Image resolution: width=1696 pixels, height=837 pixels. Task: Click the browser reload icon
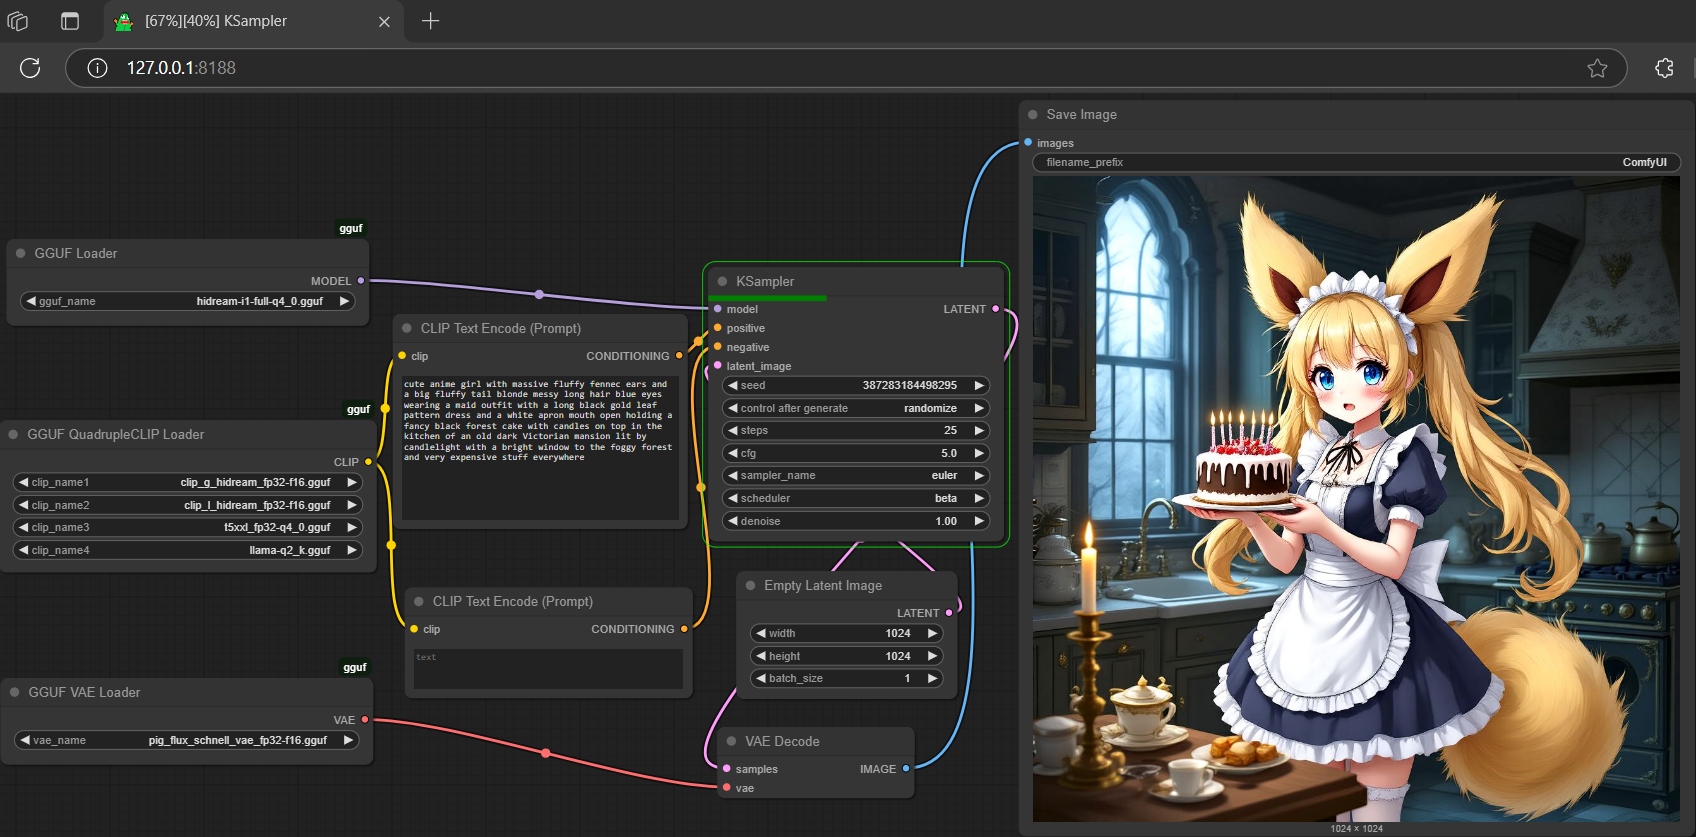(x=30, y=67)
